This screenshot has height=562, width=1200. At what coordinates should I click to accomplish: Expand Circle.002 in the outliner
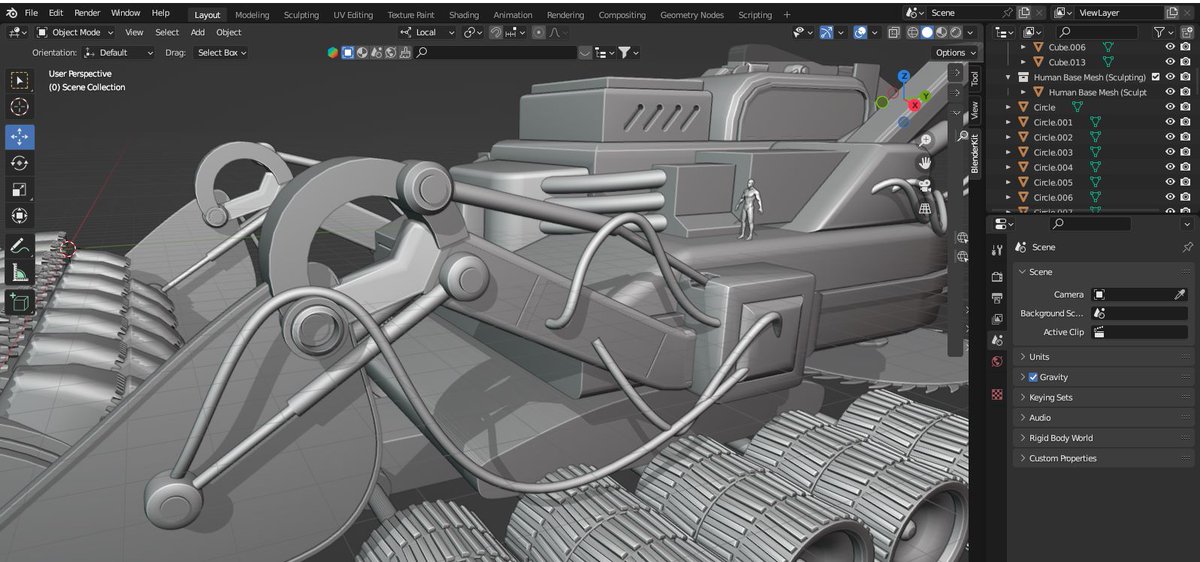pyautogui.click(x=1009, y=137)
